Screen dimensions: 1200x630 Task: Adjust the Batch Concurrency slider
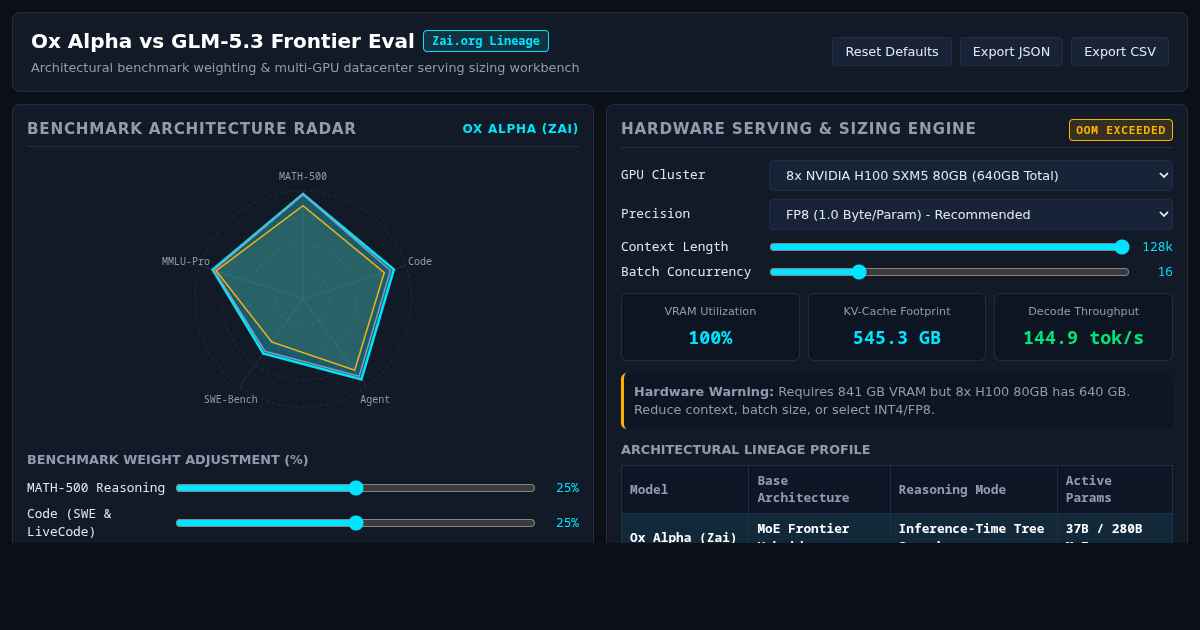[x=949, y=272]
